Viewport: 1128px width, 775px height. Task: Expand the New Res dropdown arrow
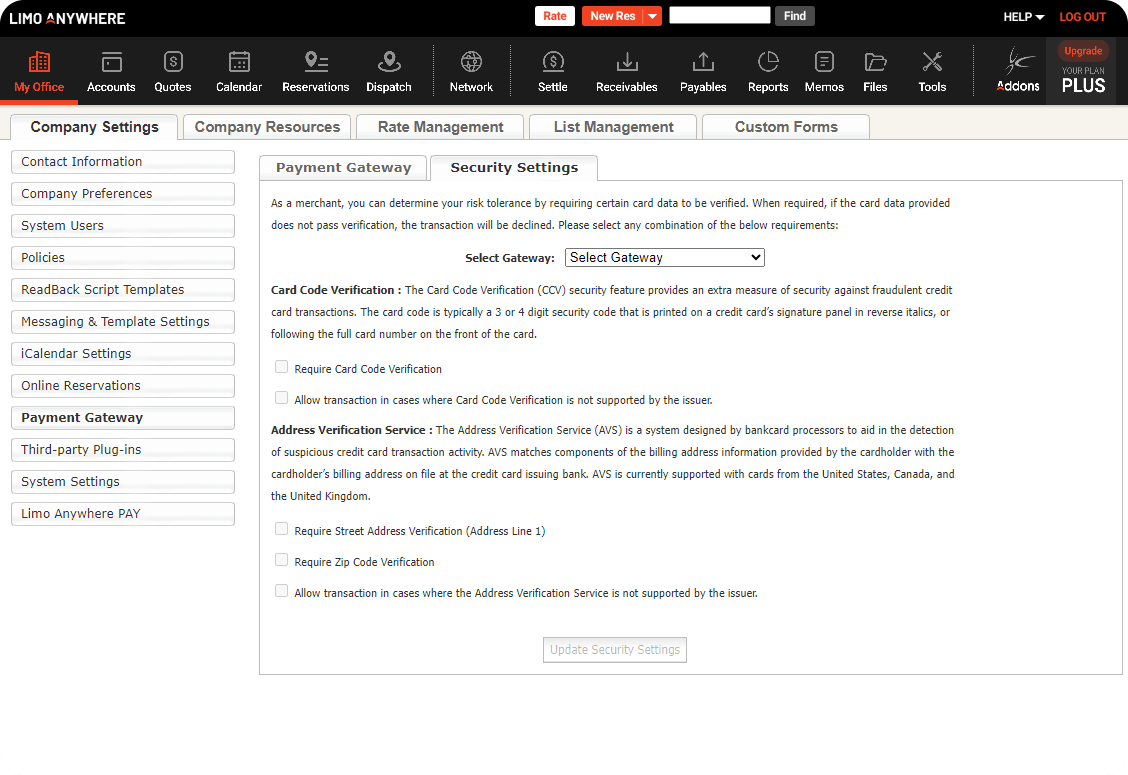(652, 16)
